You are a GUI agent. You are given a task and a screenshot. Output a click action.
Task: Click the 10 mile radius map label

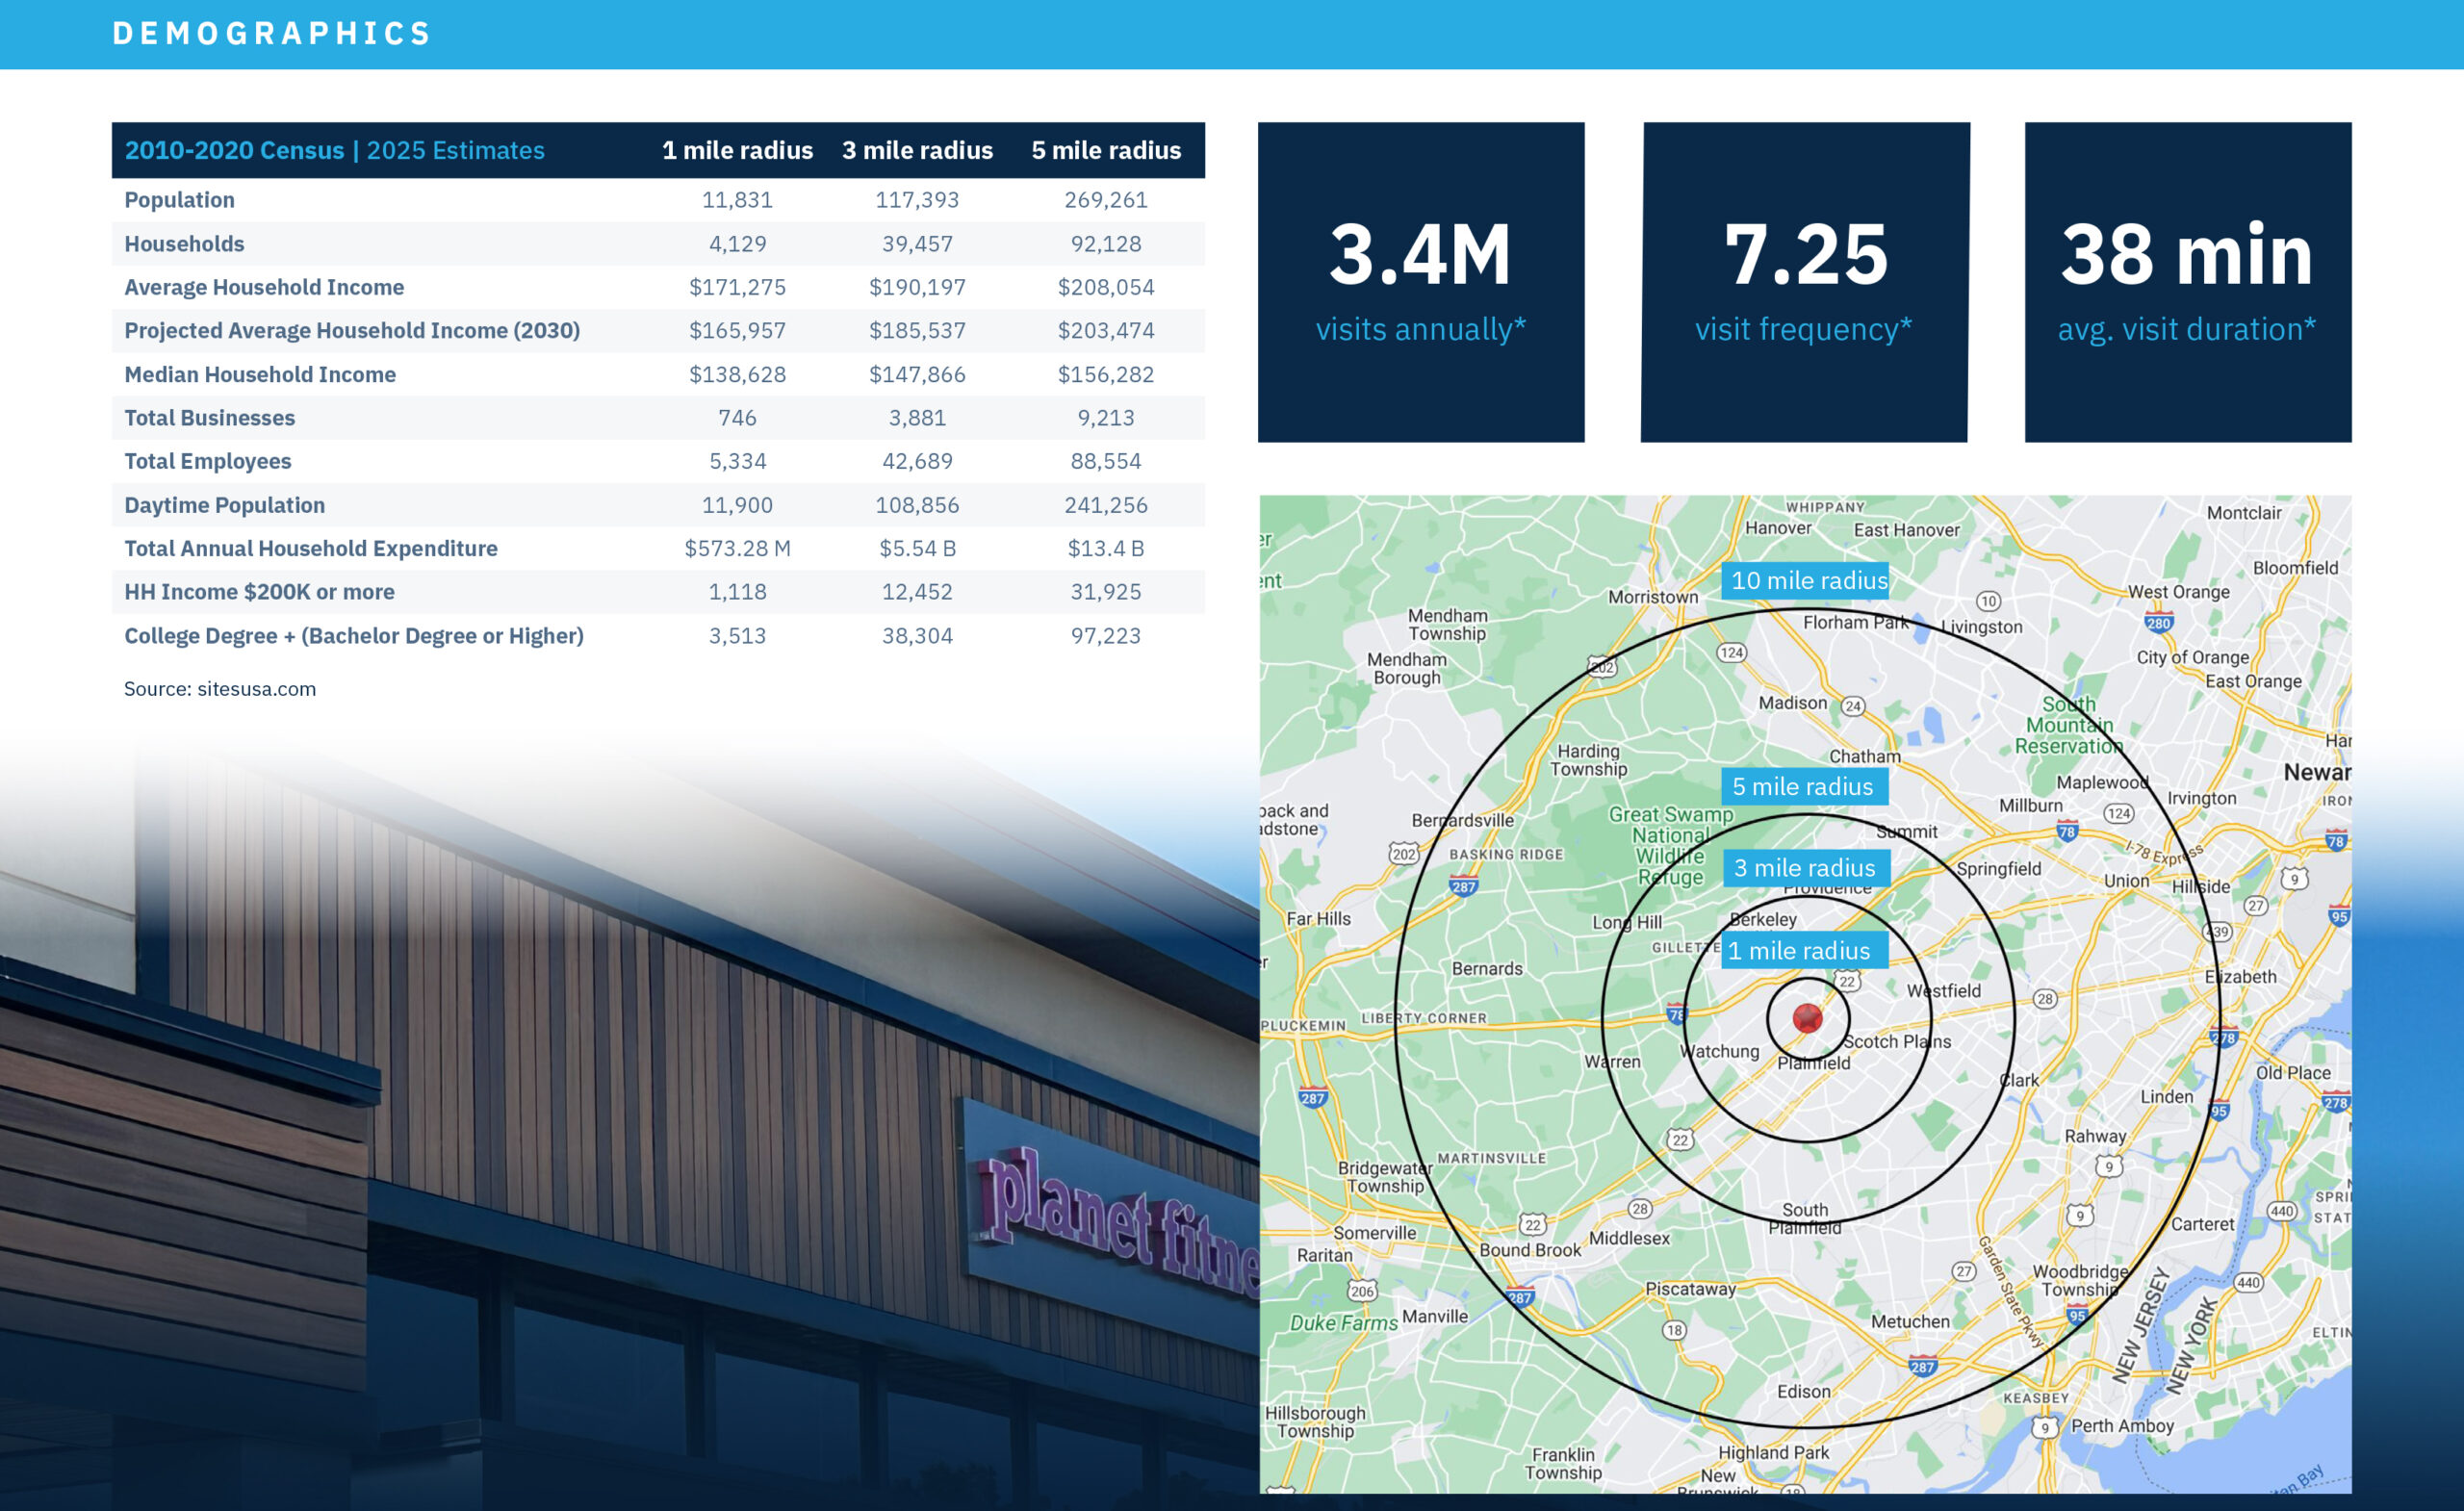pyautogui.click(x=1808, y=580)
